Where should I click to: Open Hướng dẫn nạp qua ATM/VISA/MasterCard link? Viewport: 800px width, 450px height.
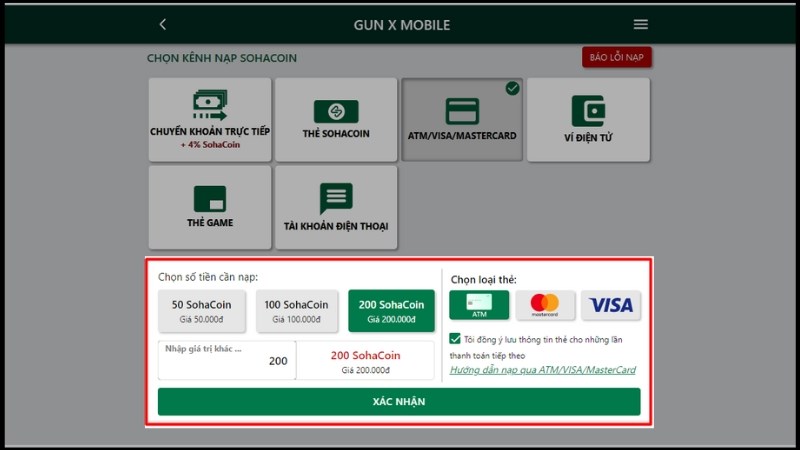542,370
